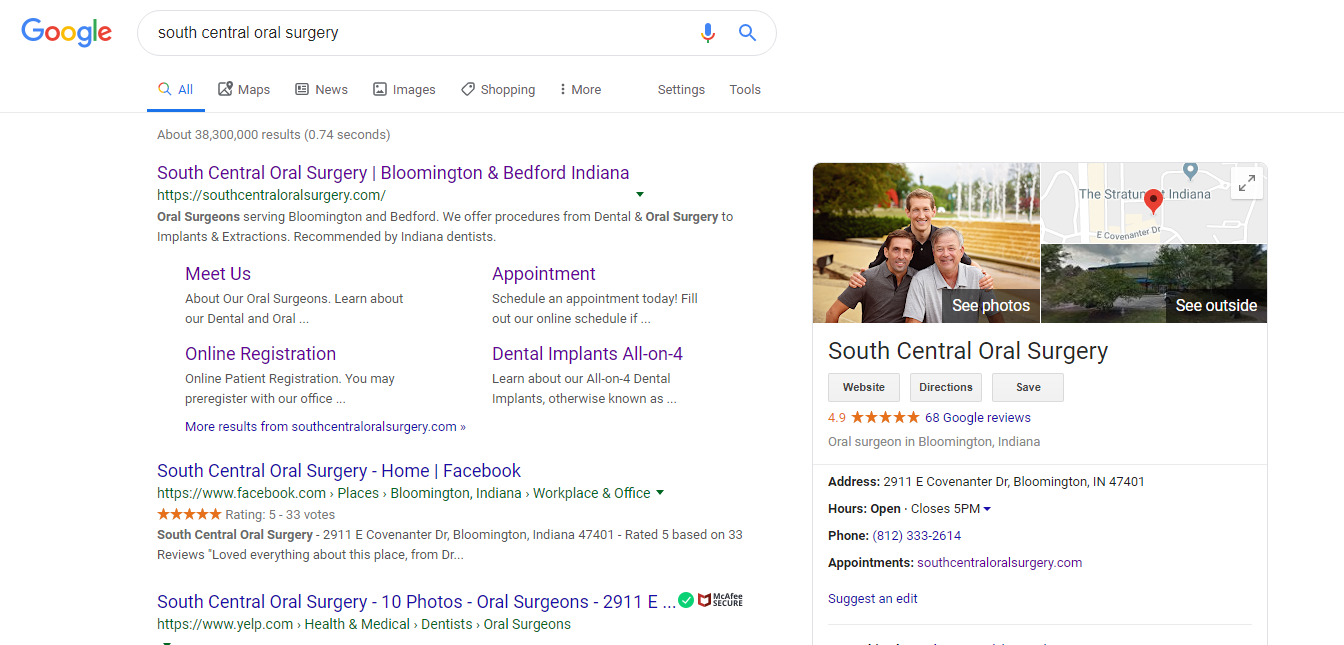Select the All results tab
The image size is (1344, 645).
pos(176,89)
